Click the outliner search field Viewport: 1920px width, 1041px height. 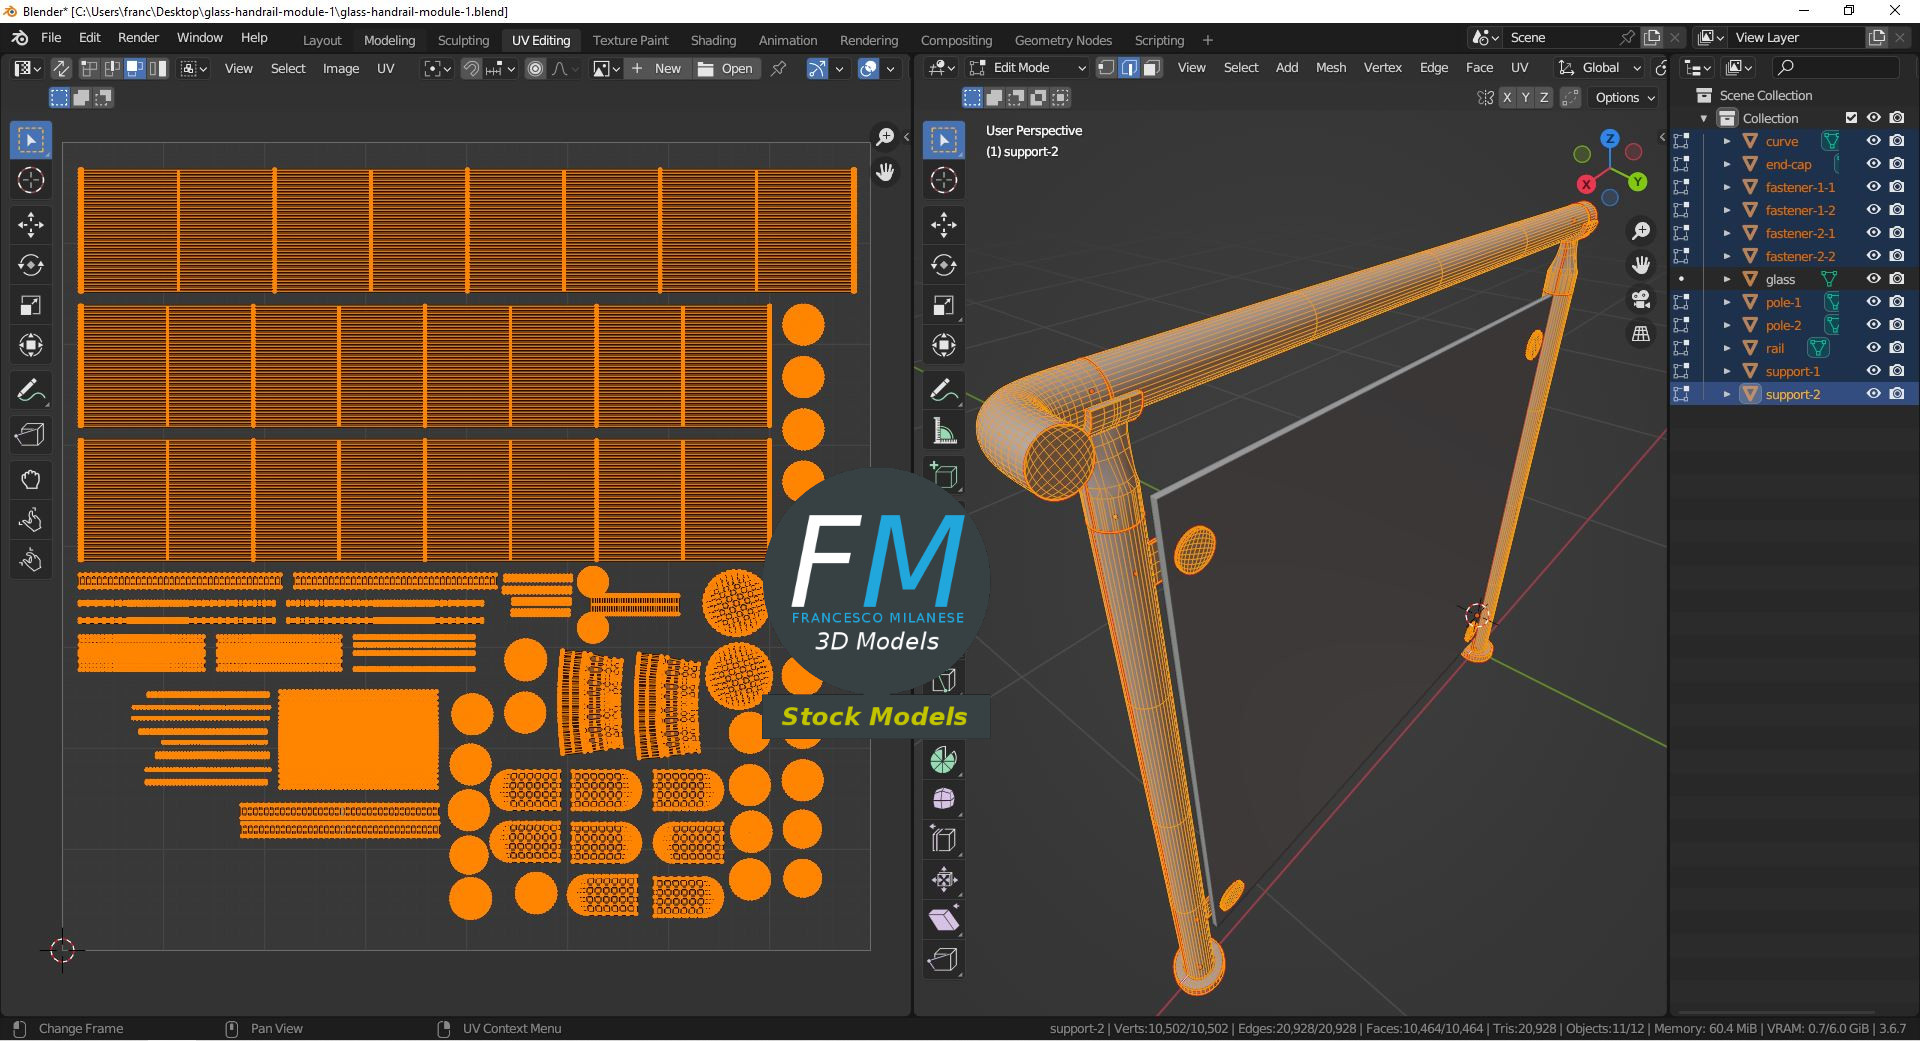1836,68
